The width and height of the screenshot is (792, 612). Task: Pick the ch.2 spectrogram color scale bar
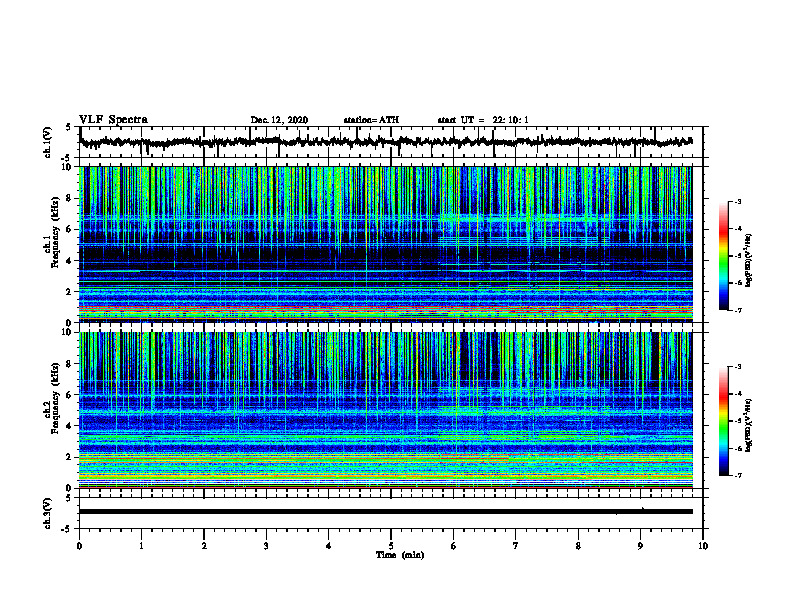click(724, 421)
